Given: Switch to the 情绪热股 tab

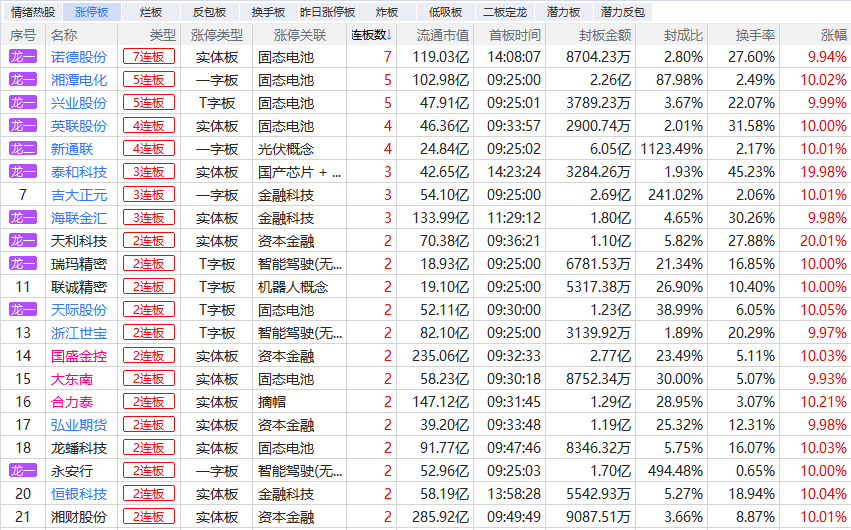Looking at the screenshot, I should [x=33, y=12].
